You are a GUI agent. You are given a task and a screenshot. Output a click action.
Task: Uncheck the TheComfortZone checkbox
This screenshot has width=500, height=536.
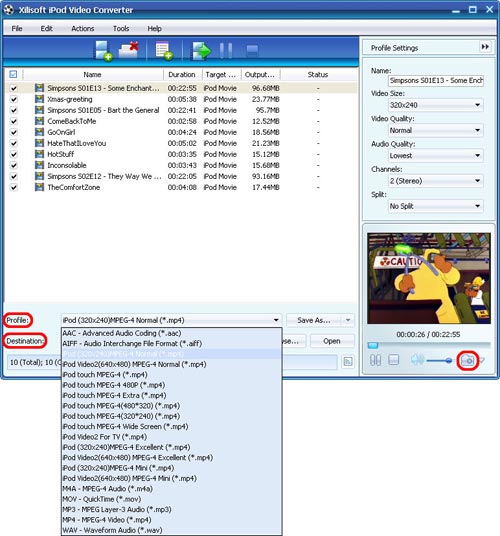tap(13, 187)
